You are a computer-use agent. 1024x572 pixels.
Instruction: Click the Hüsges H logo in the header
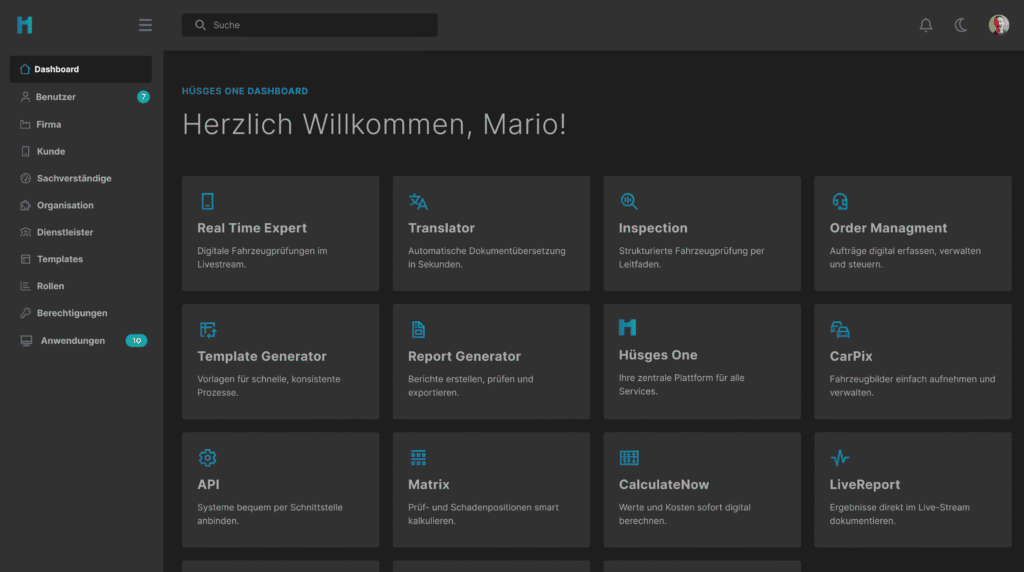click(25, 25)
